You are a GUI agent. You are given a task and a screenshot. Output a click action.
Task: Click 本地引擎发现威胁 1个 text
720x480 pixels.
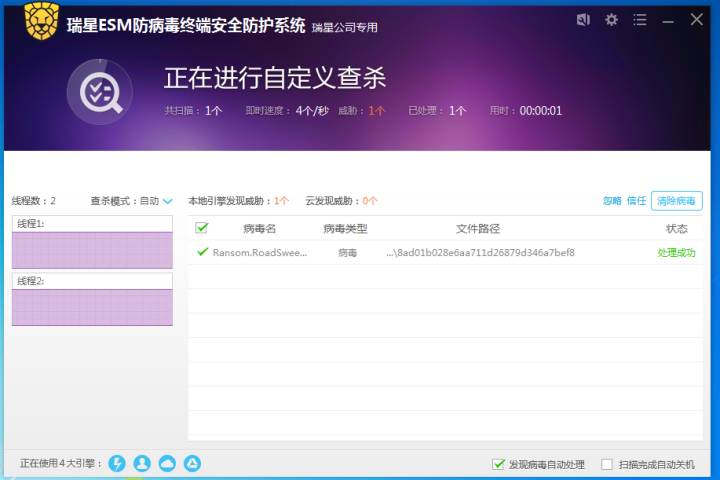238,201
